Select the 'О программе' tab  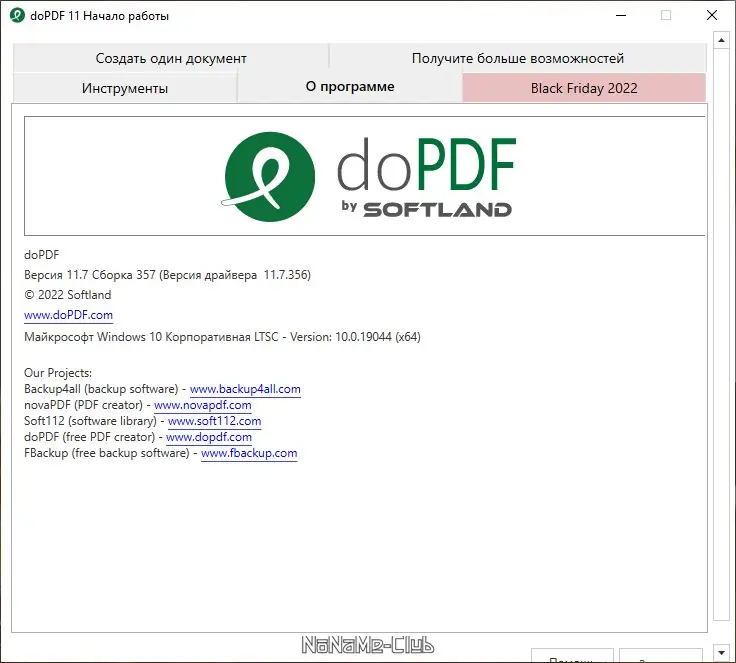[x=350, y=87]
